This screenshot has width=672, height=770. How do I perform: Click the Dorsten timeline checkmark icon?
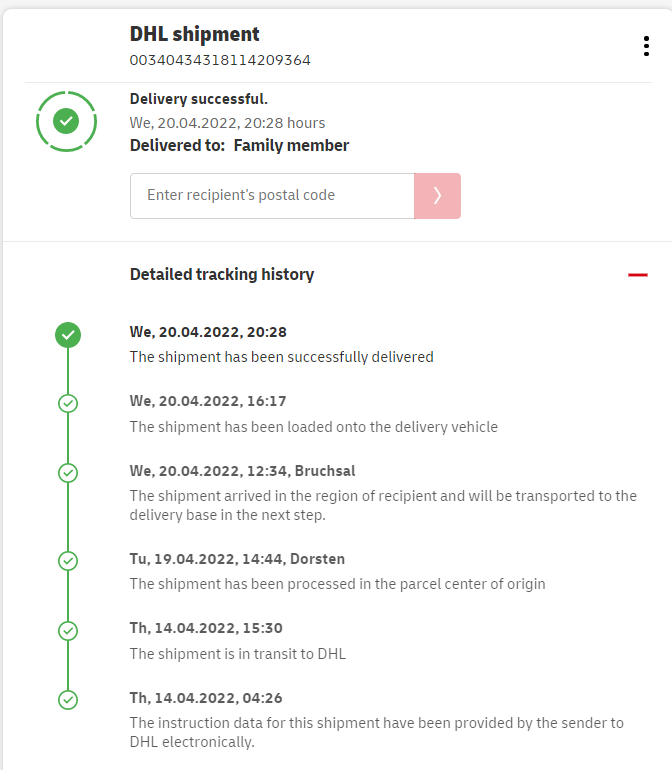[x=68, y=561]
